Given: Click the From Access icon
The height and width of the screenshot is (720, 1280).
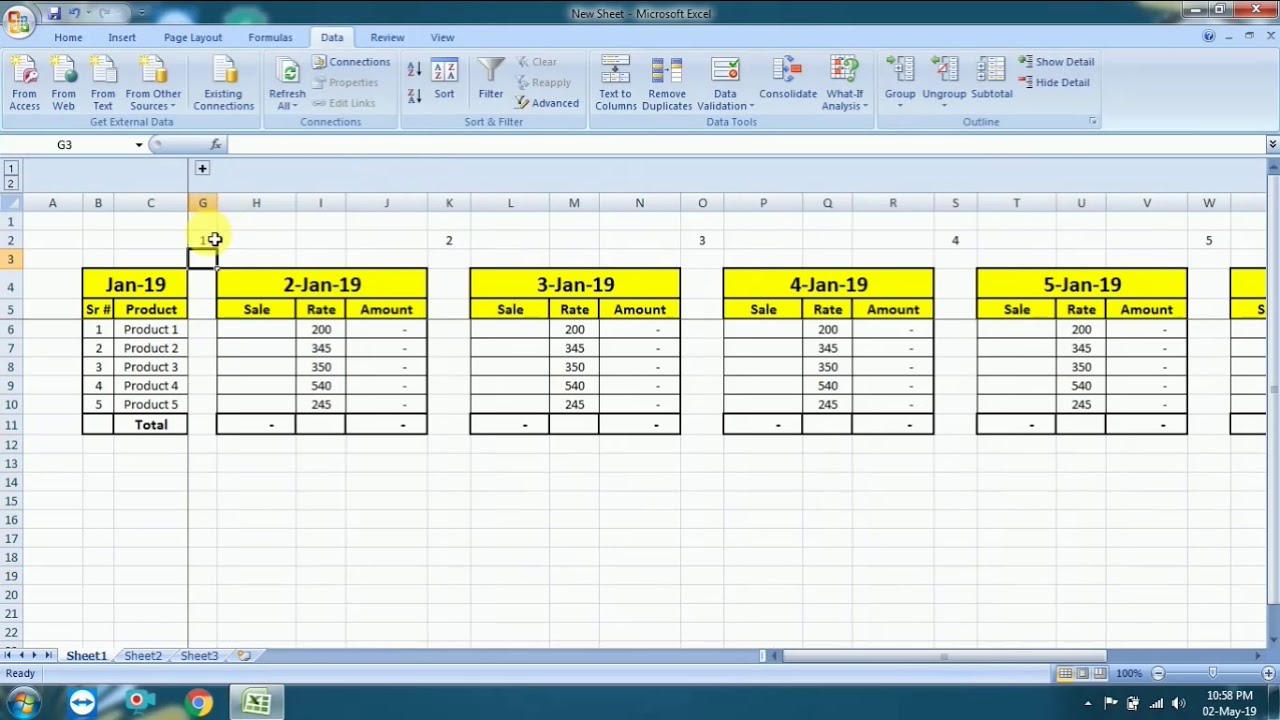Looking at the screenshot, I should click(24, 84).
